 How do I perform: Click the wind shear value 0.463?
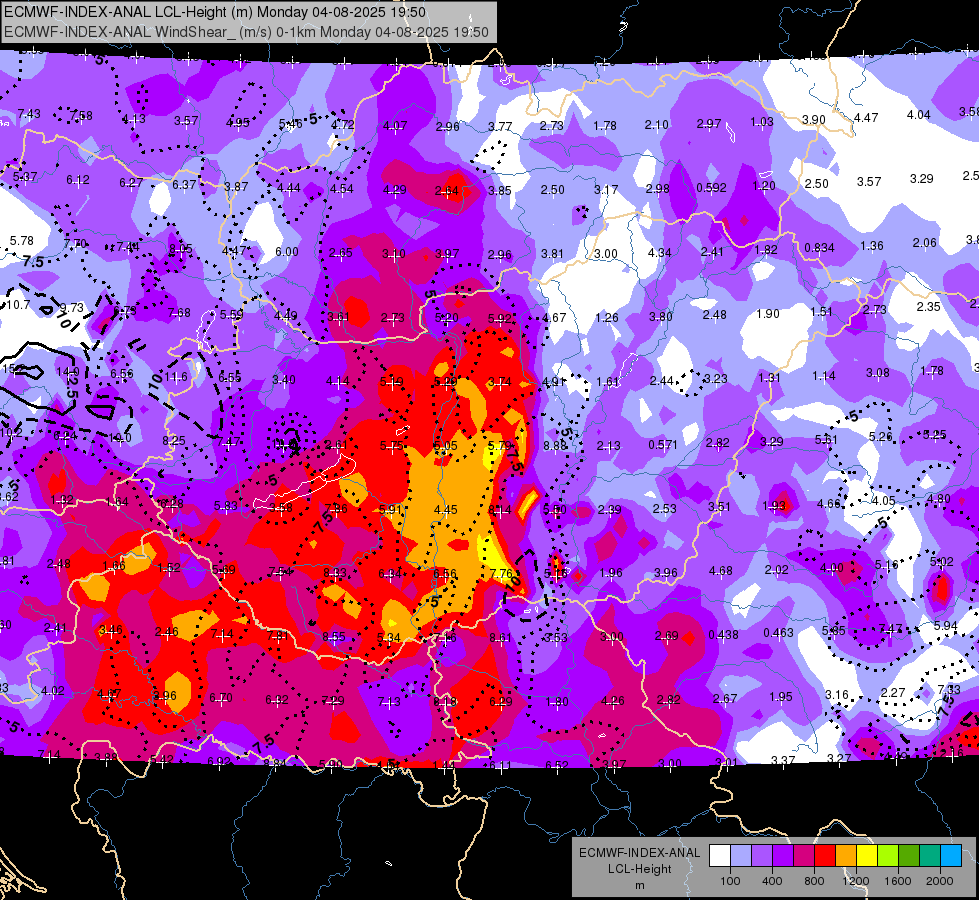778,633
